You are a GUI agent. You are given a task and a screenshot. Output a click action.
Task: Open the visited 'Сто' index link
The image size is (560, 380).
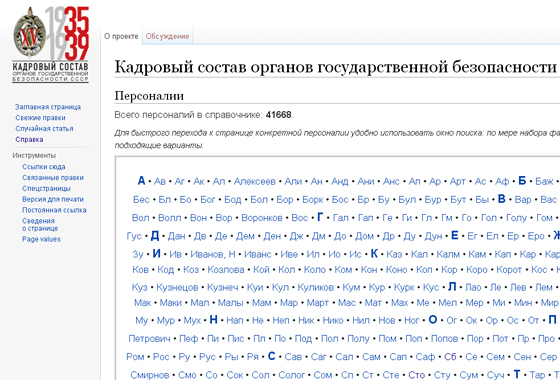tap(416, 375)
